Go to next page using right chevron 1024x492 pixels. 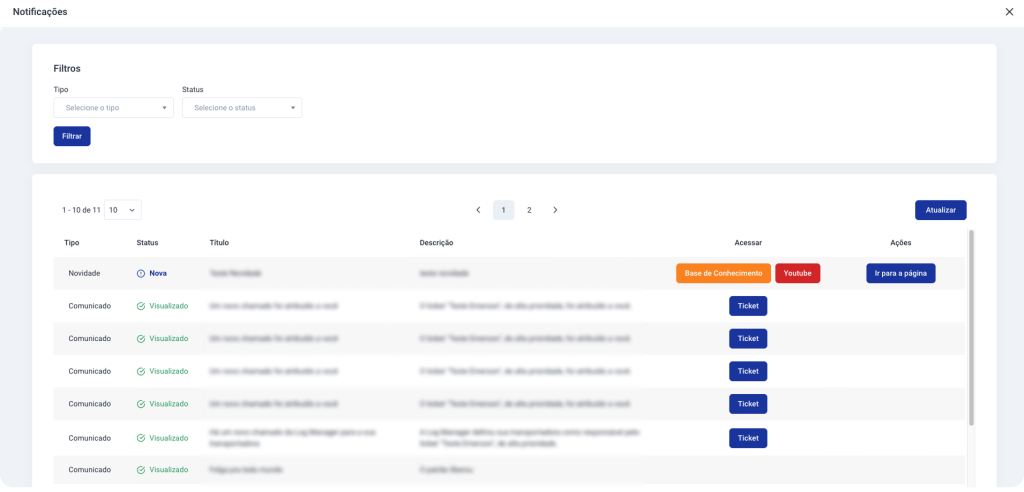[x=555, y=210]
